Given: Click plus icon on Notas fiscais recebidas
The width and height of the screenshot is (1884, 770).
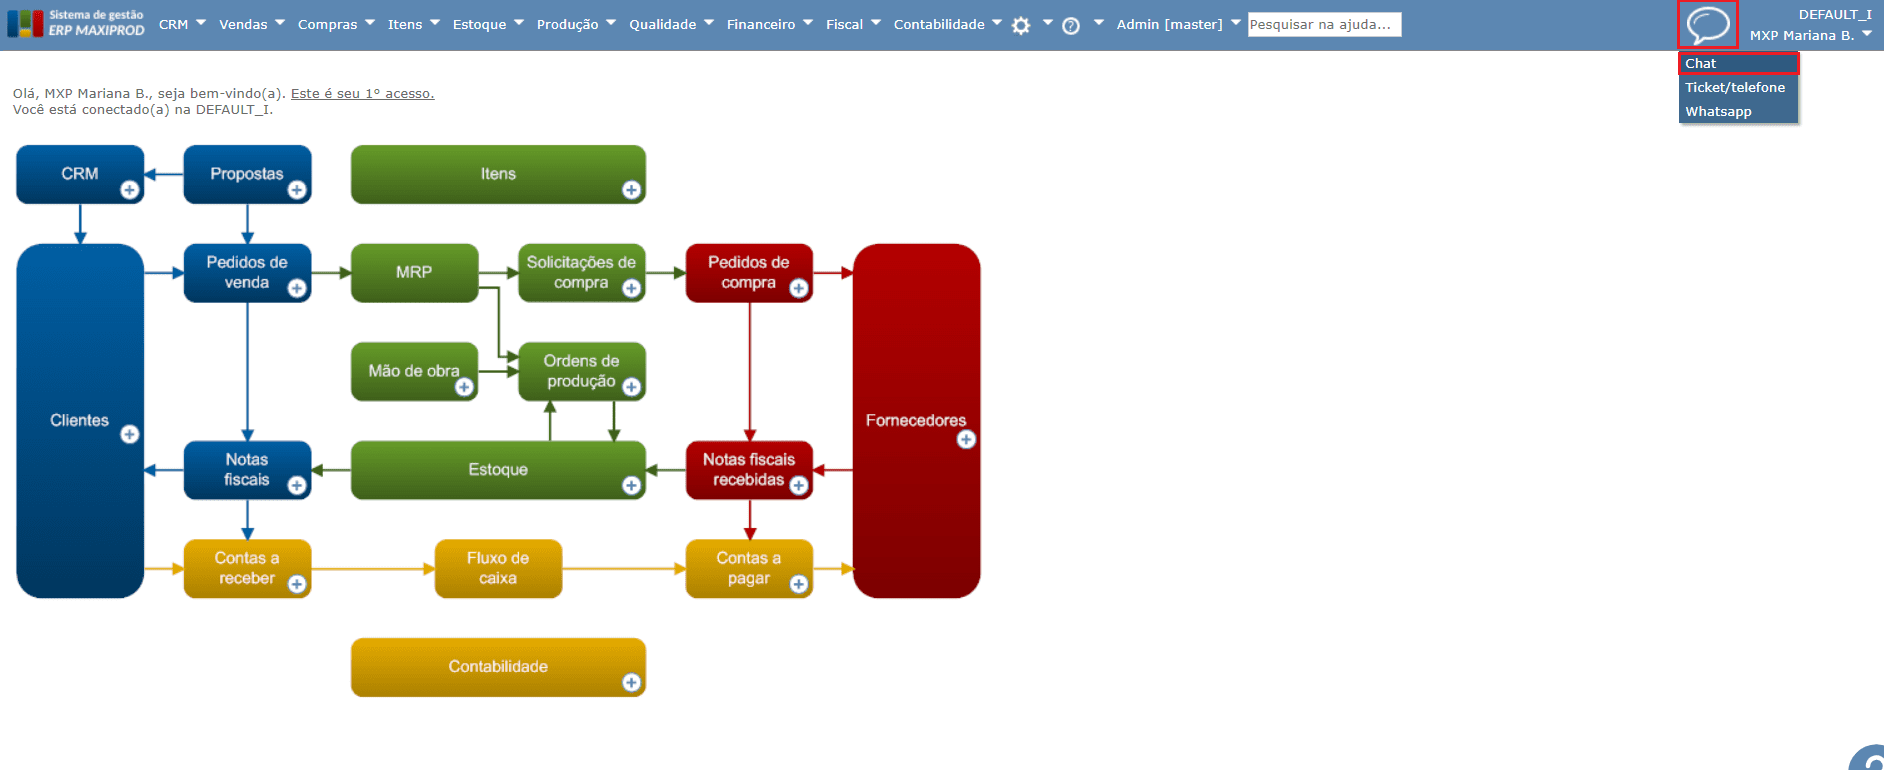Looking at the screenshot, I should (798, 485).
